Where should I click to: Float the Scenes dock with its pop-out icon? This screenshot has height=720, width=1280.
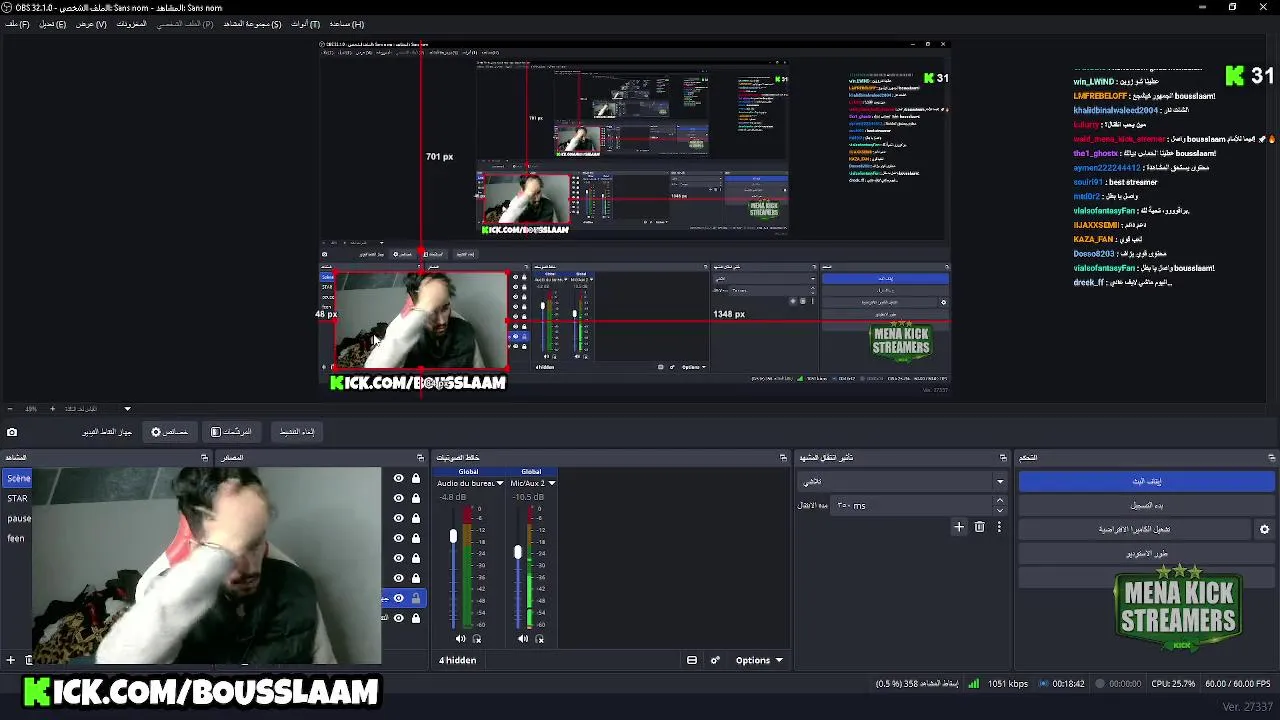pyautogui.click(x=204, y=458)
